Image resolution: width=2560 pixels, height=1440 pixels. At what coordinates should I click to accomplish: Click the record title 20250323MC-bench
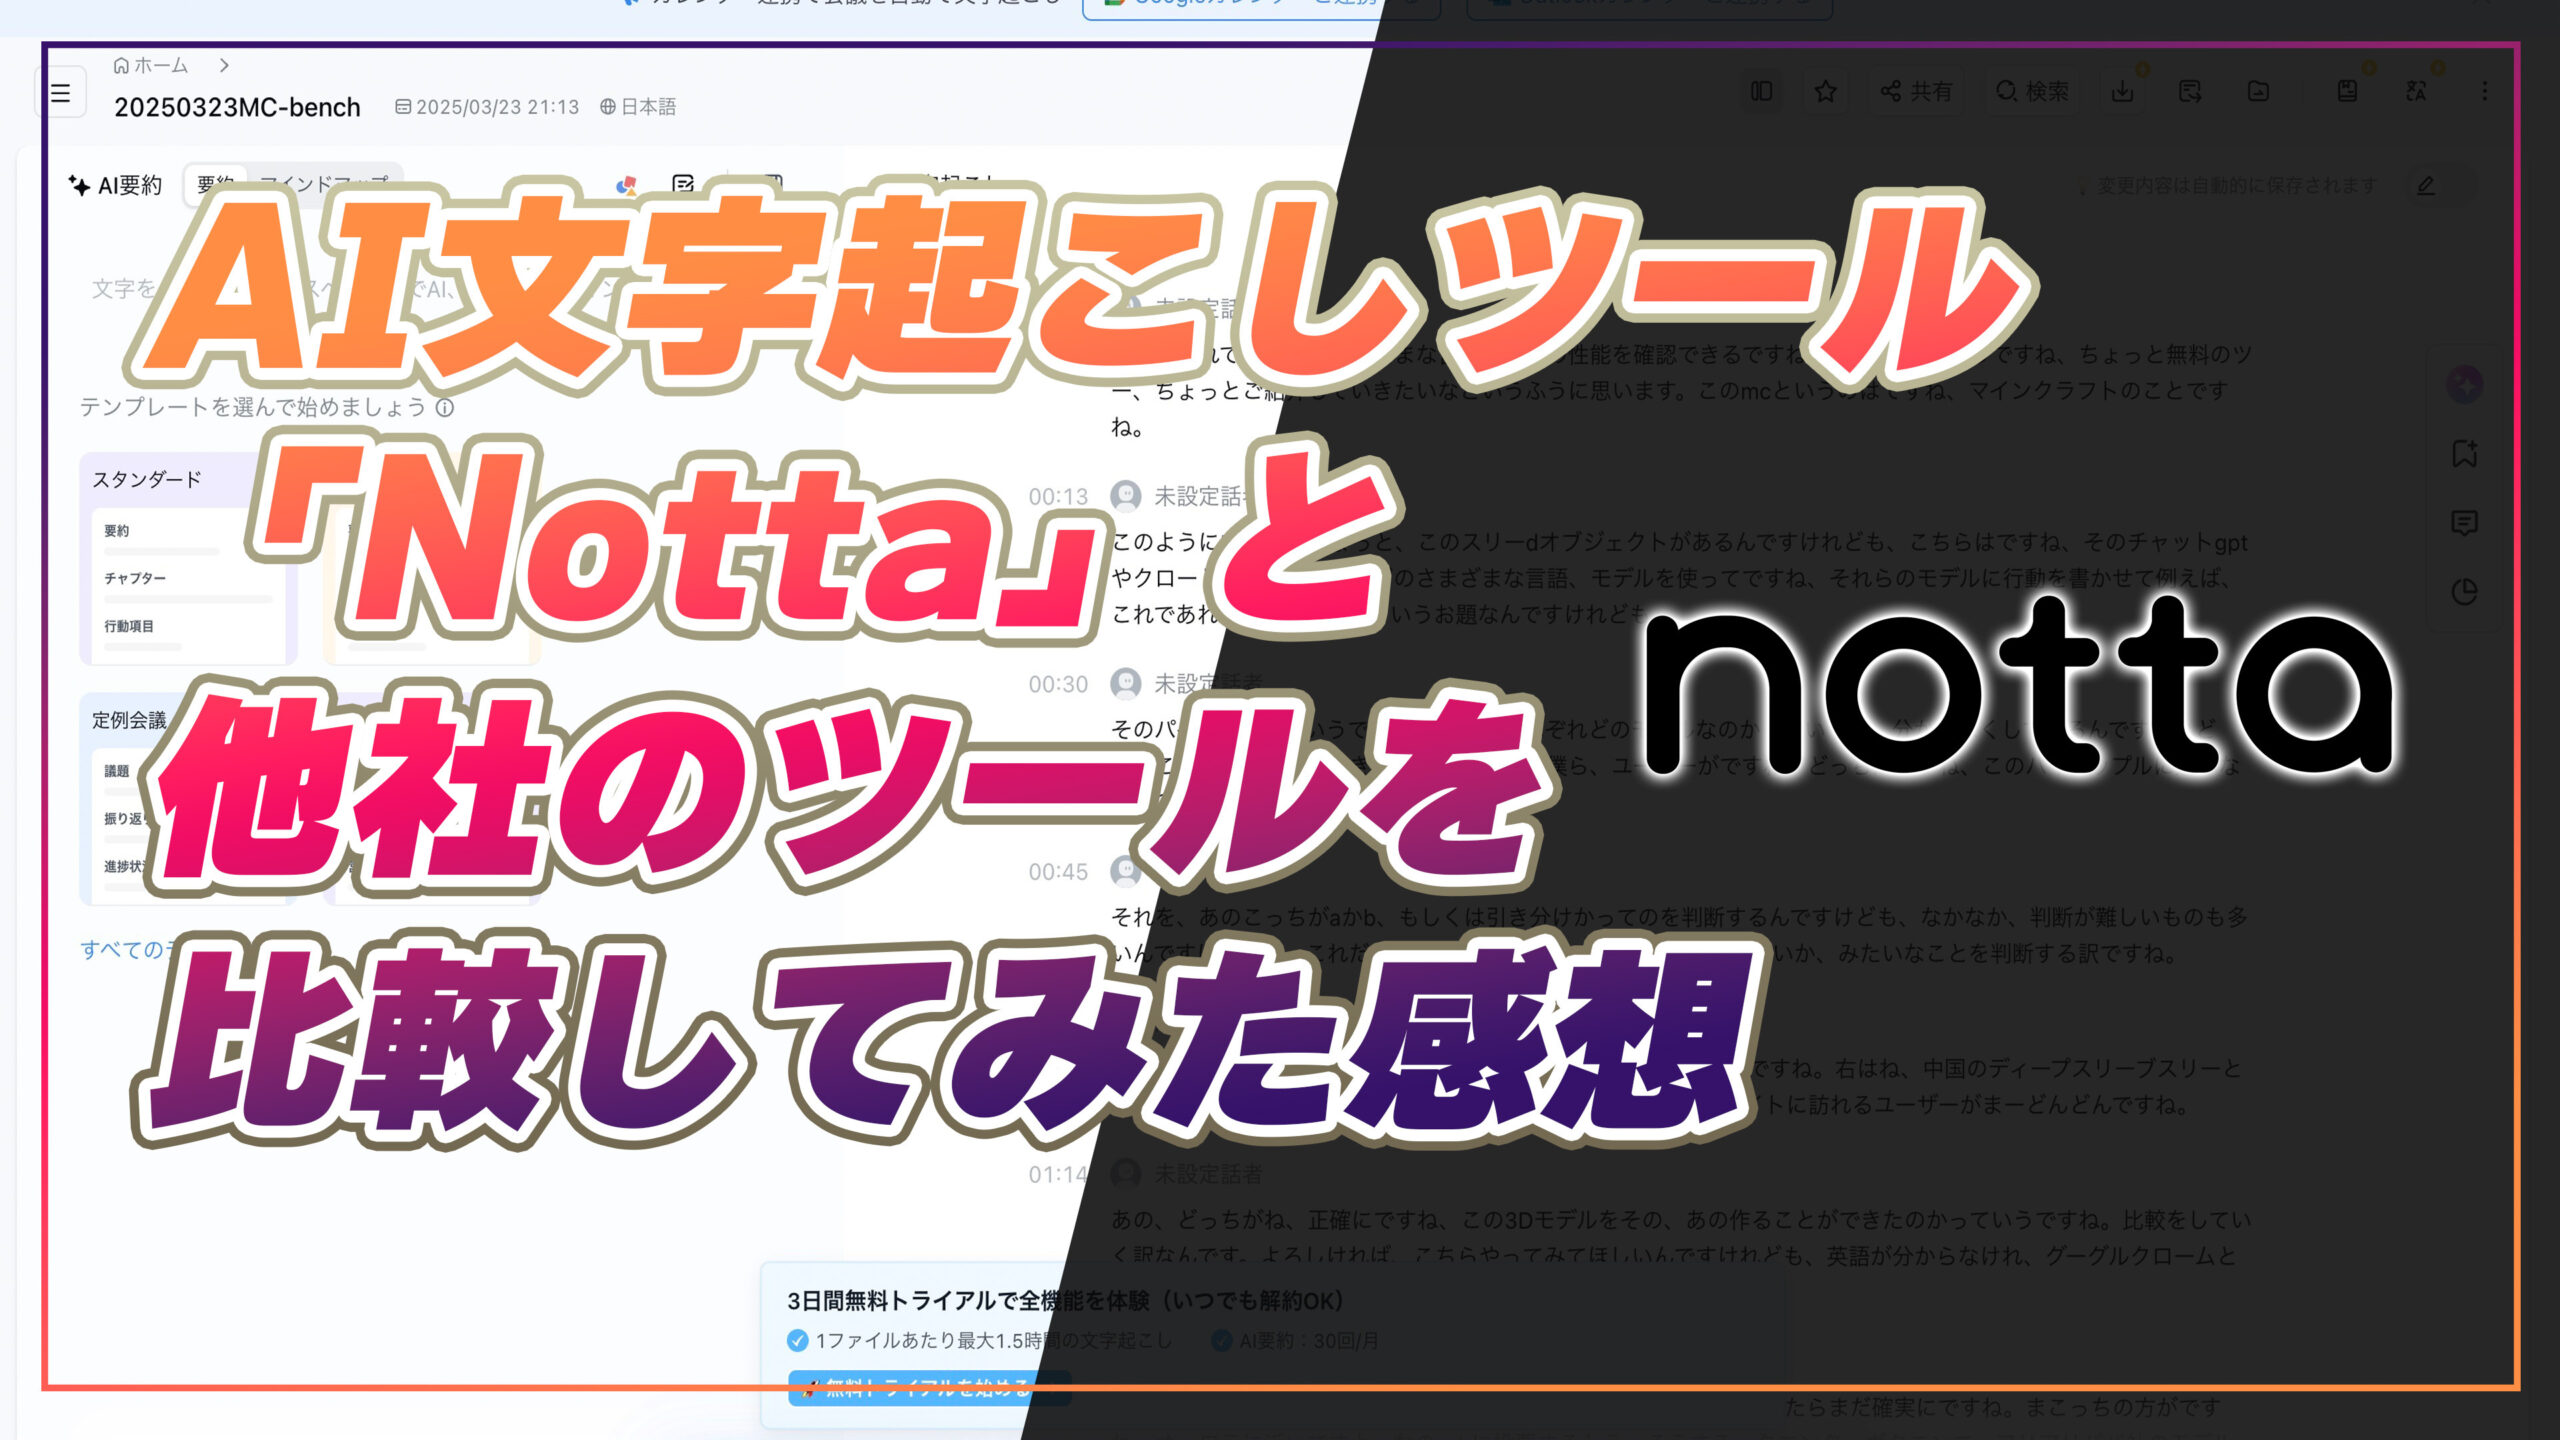point(237,107)
